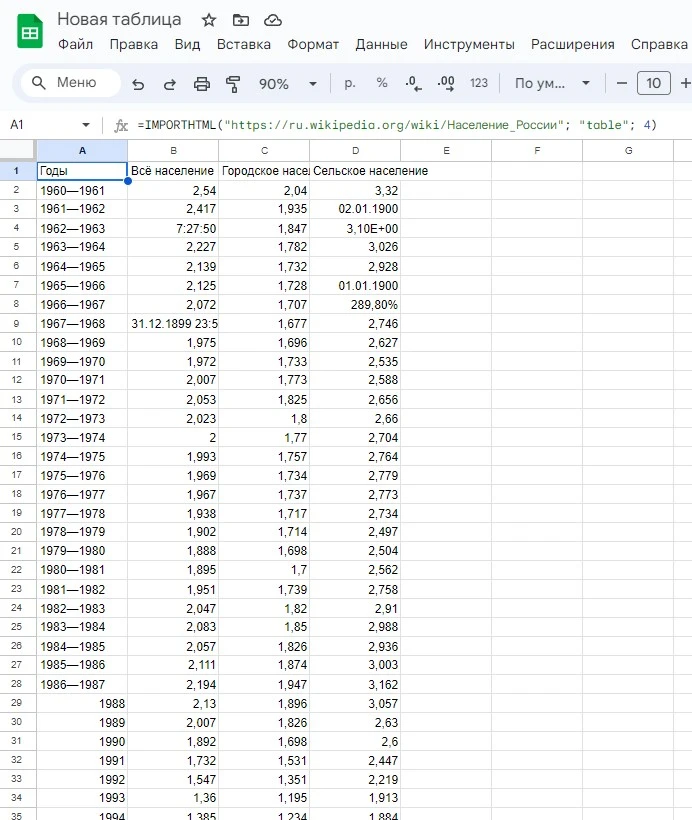Decrease font size with minus button
692x820 pixels.
click(x=622, y=84)
